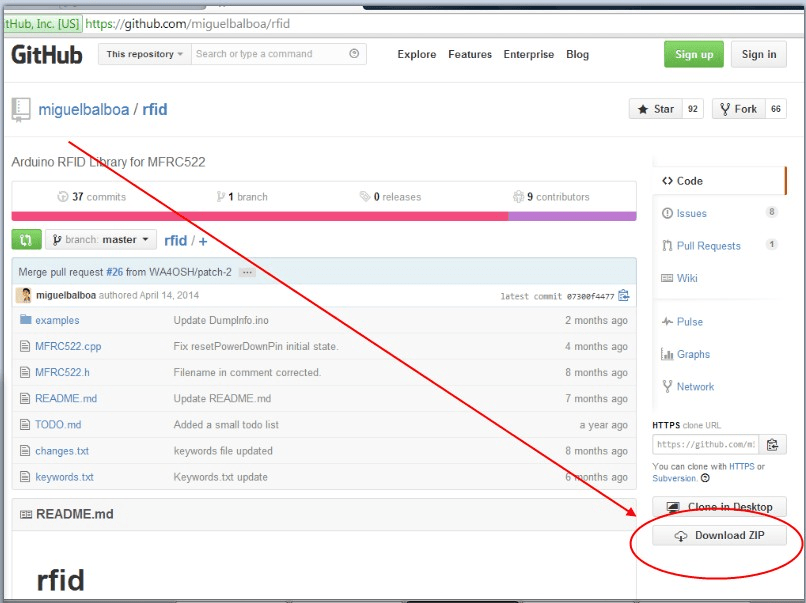Image resolution: width=806 pixels, height=603 pixels.
Task: Click the Graphs bar chart icon
Action: [x=667, y=354]
